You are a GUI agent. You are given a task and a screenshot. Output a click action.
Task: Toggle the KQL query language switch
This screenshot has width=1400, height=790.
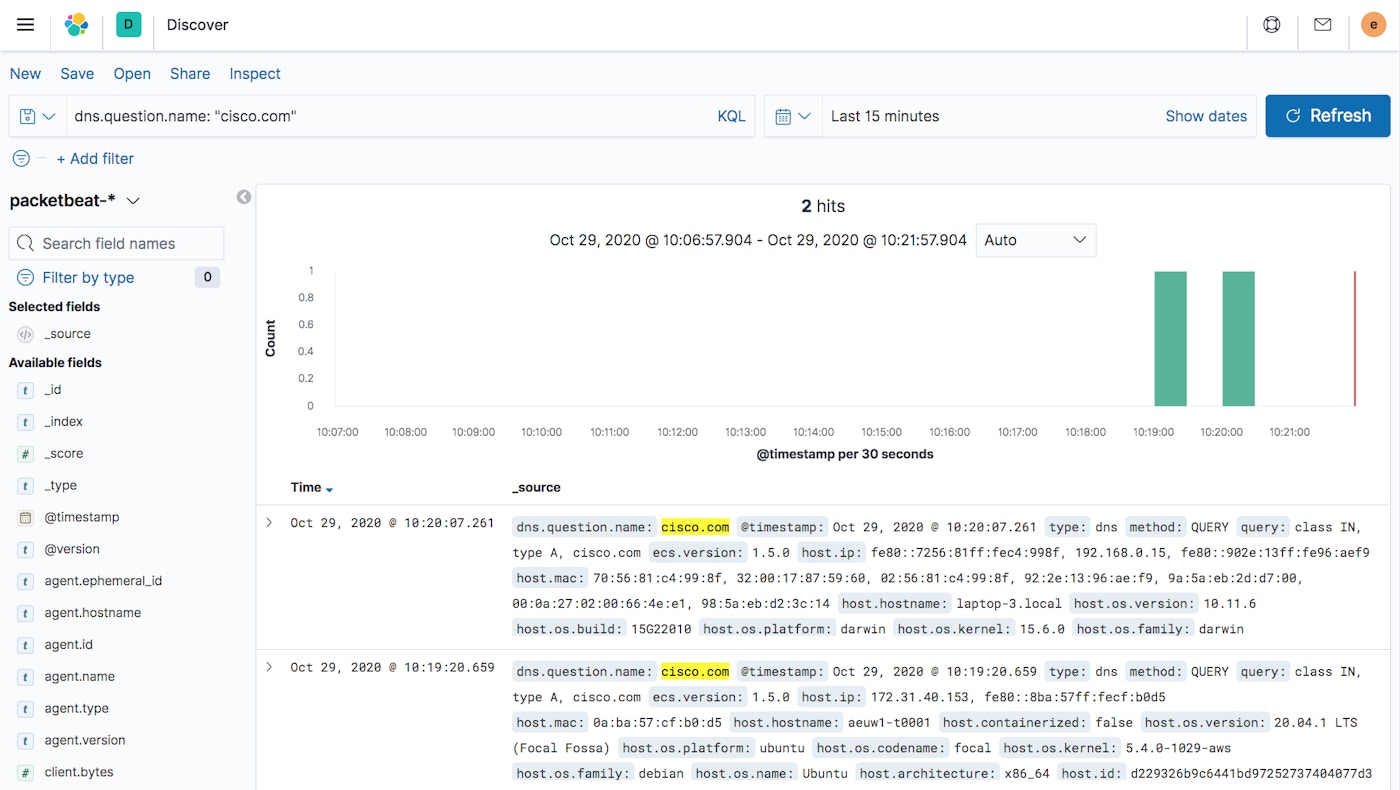(731, 116)
